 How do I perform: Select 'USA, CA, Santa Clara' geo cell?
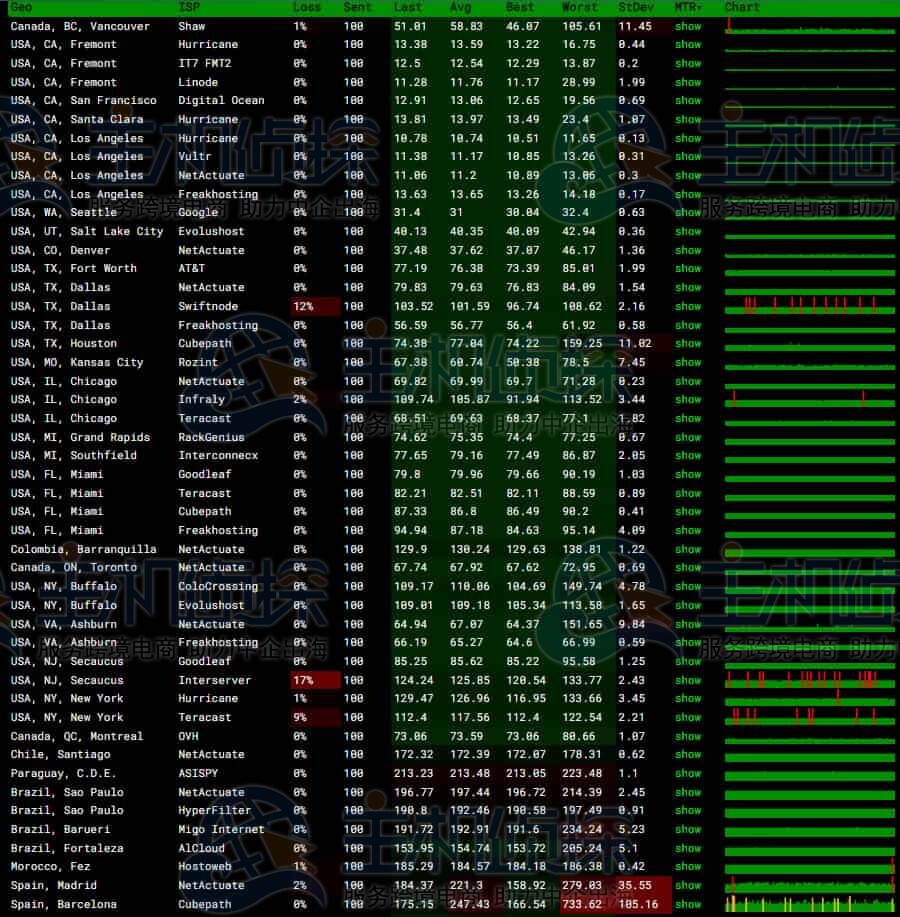pyautogui.click(x=77, y=119)
